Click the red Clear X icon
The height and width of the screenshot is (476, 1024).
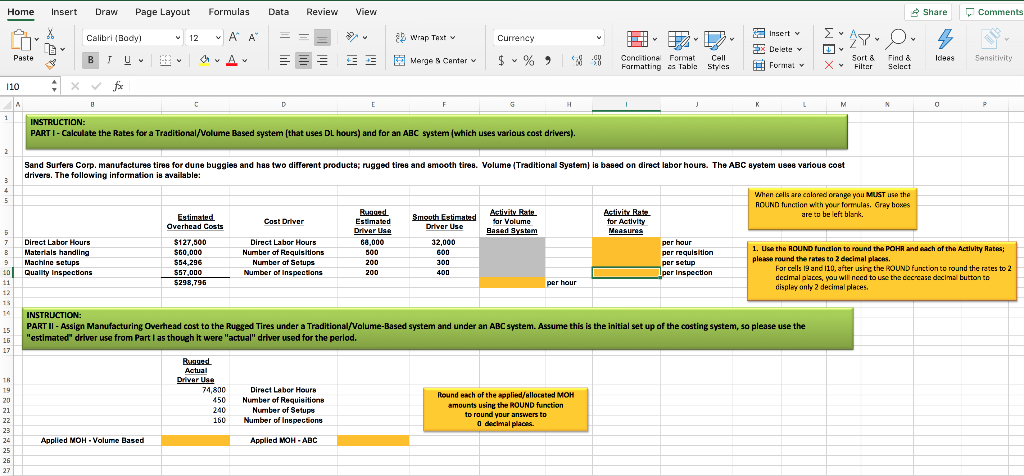tap(827, 64)
